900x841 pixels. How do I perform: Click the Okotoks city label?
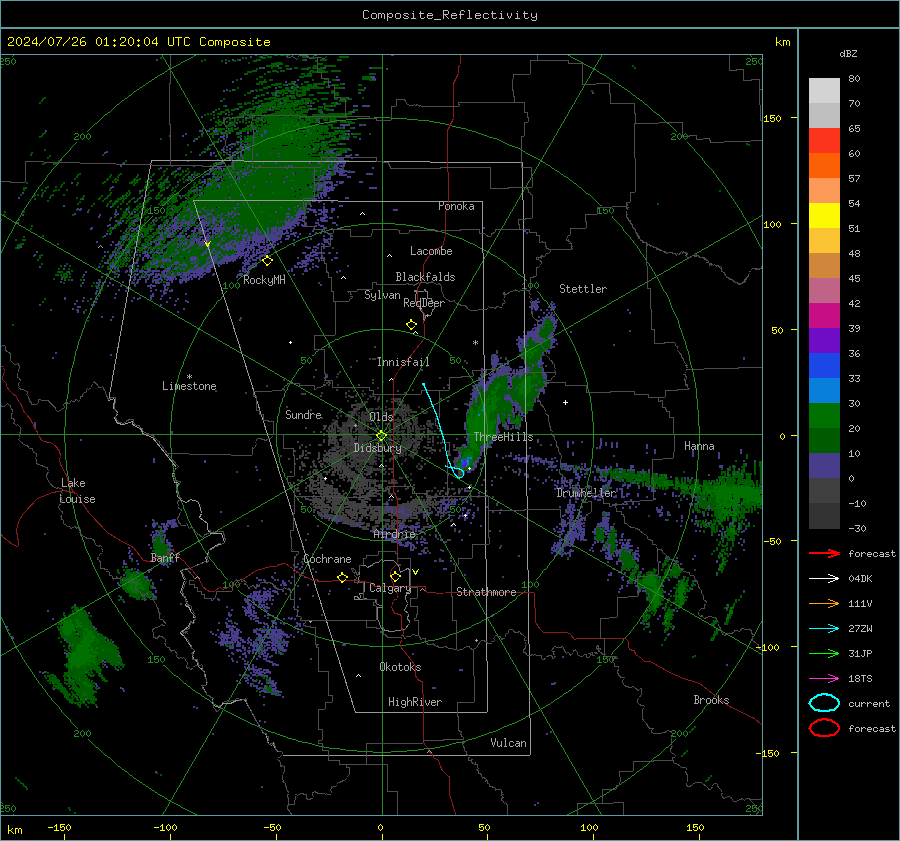click(400, 667)
